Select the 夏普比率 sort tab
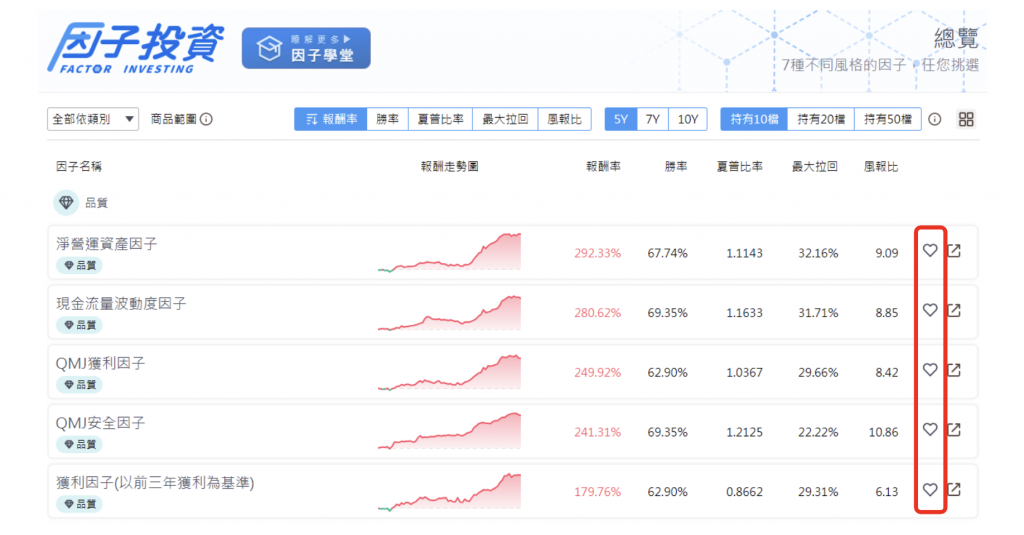Viewport: 1024px width, 535px height. pyautogui.click(x=440, y=119)
